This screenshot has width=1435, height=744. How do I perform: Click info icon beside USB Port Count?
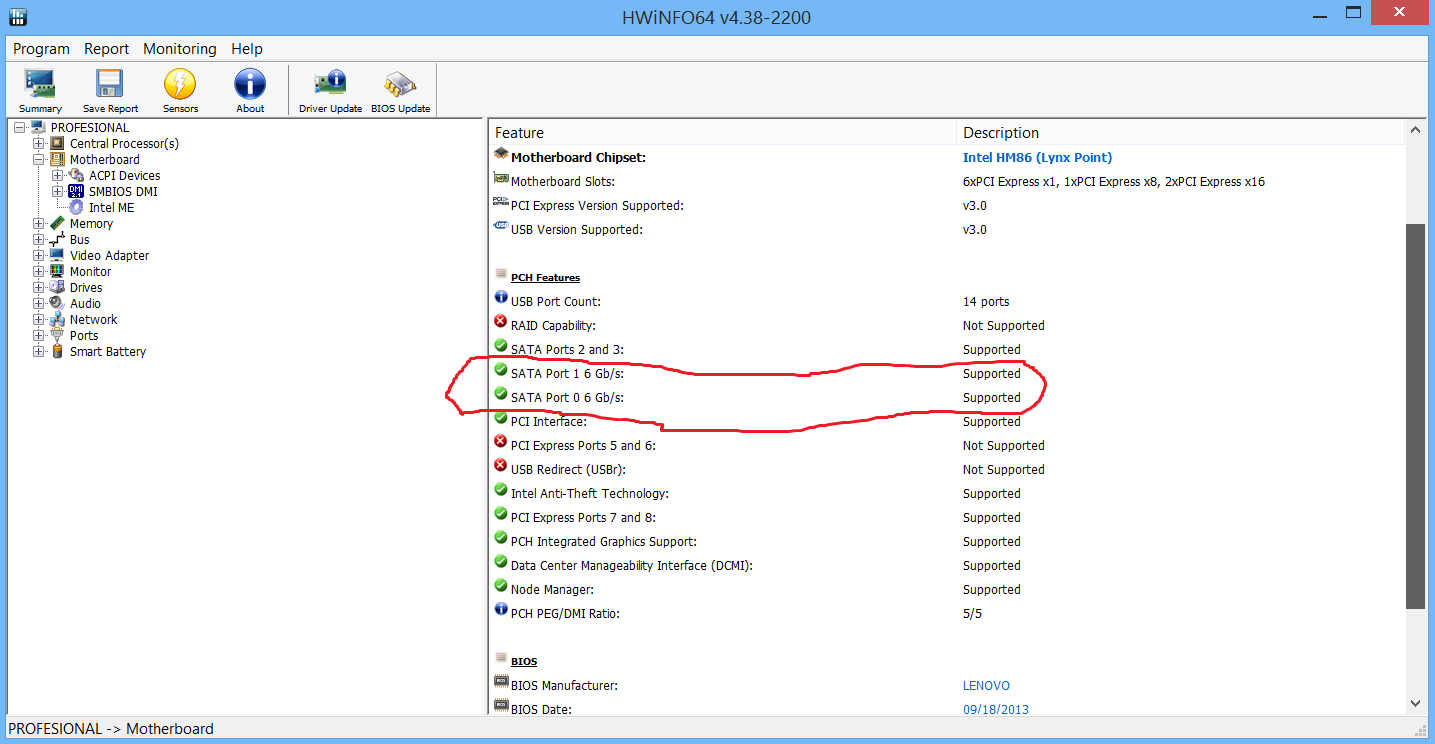tap(501, 298)
